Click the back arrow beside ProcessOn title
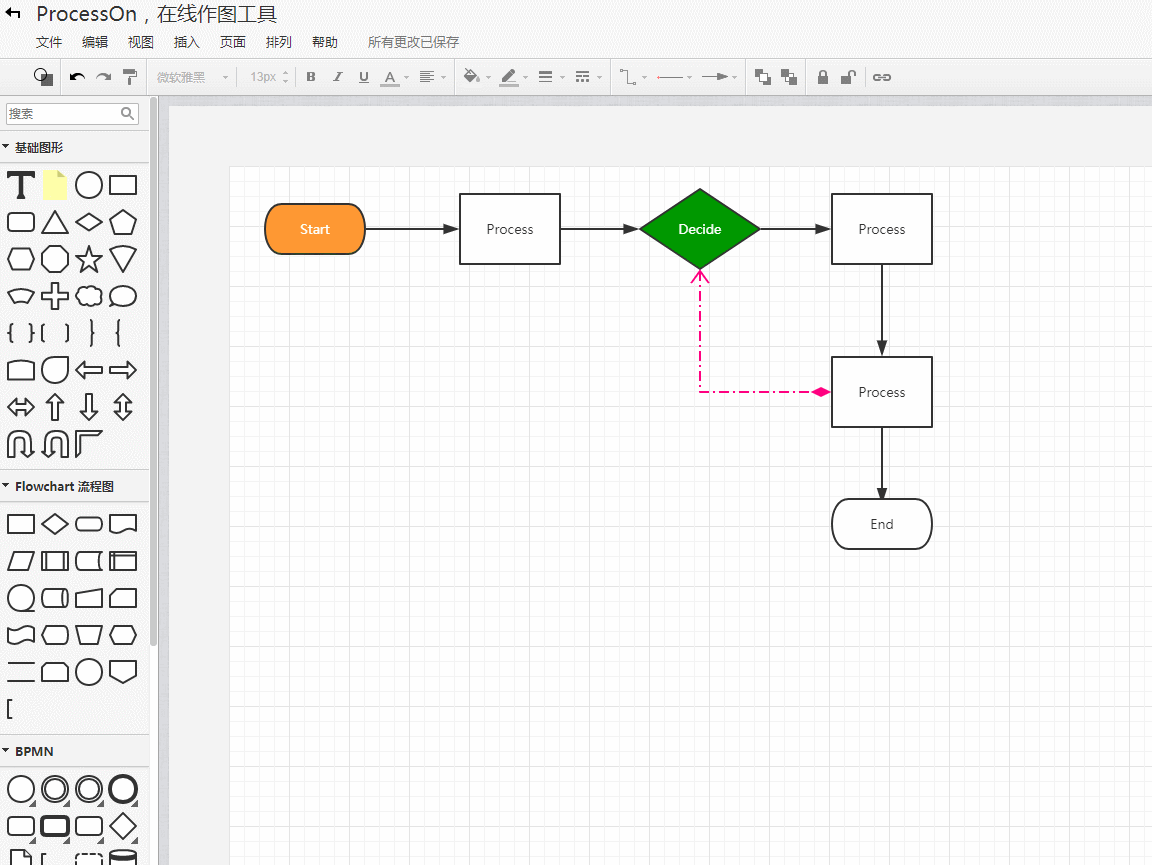This screenshot has width=1152, height=865. (14, 14)
